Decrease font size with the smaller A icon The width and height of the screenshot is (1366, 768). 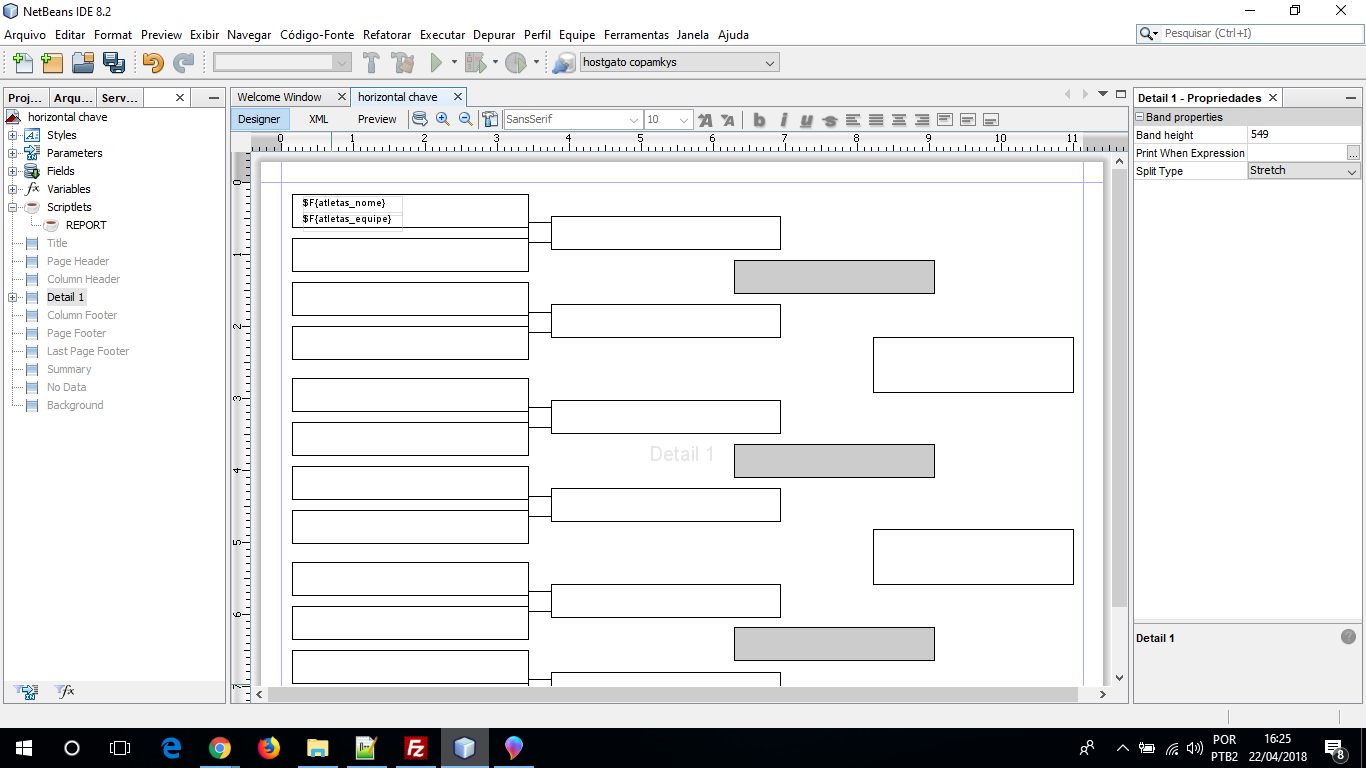click(x=728, y=120)
